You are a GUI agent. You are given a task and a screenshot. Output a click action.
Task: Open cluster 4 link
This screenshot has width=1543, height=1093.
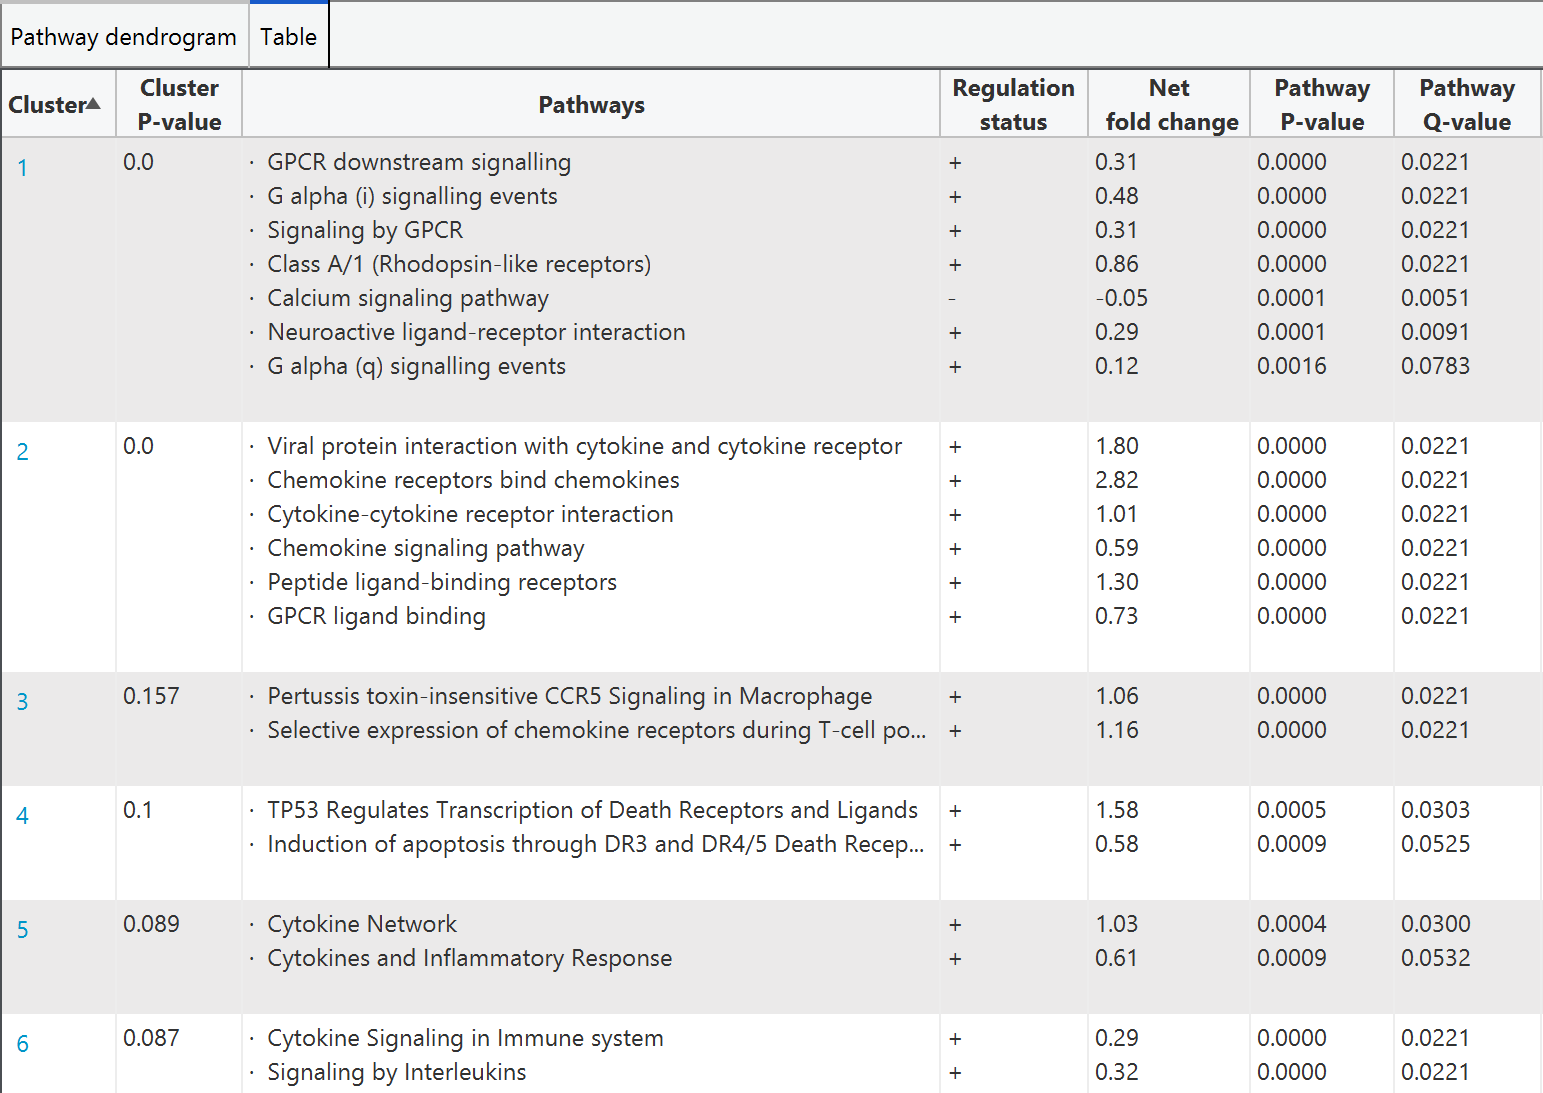coord(22,816)
